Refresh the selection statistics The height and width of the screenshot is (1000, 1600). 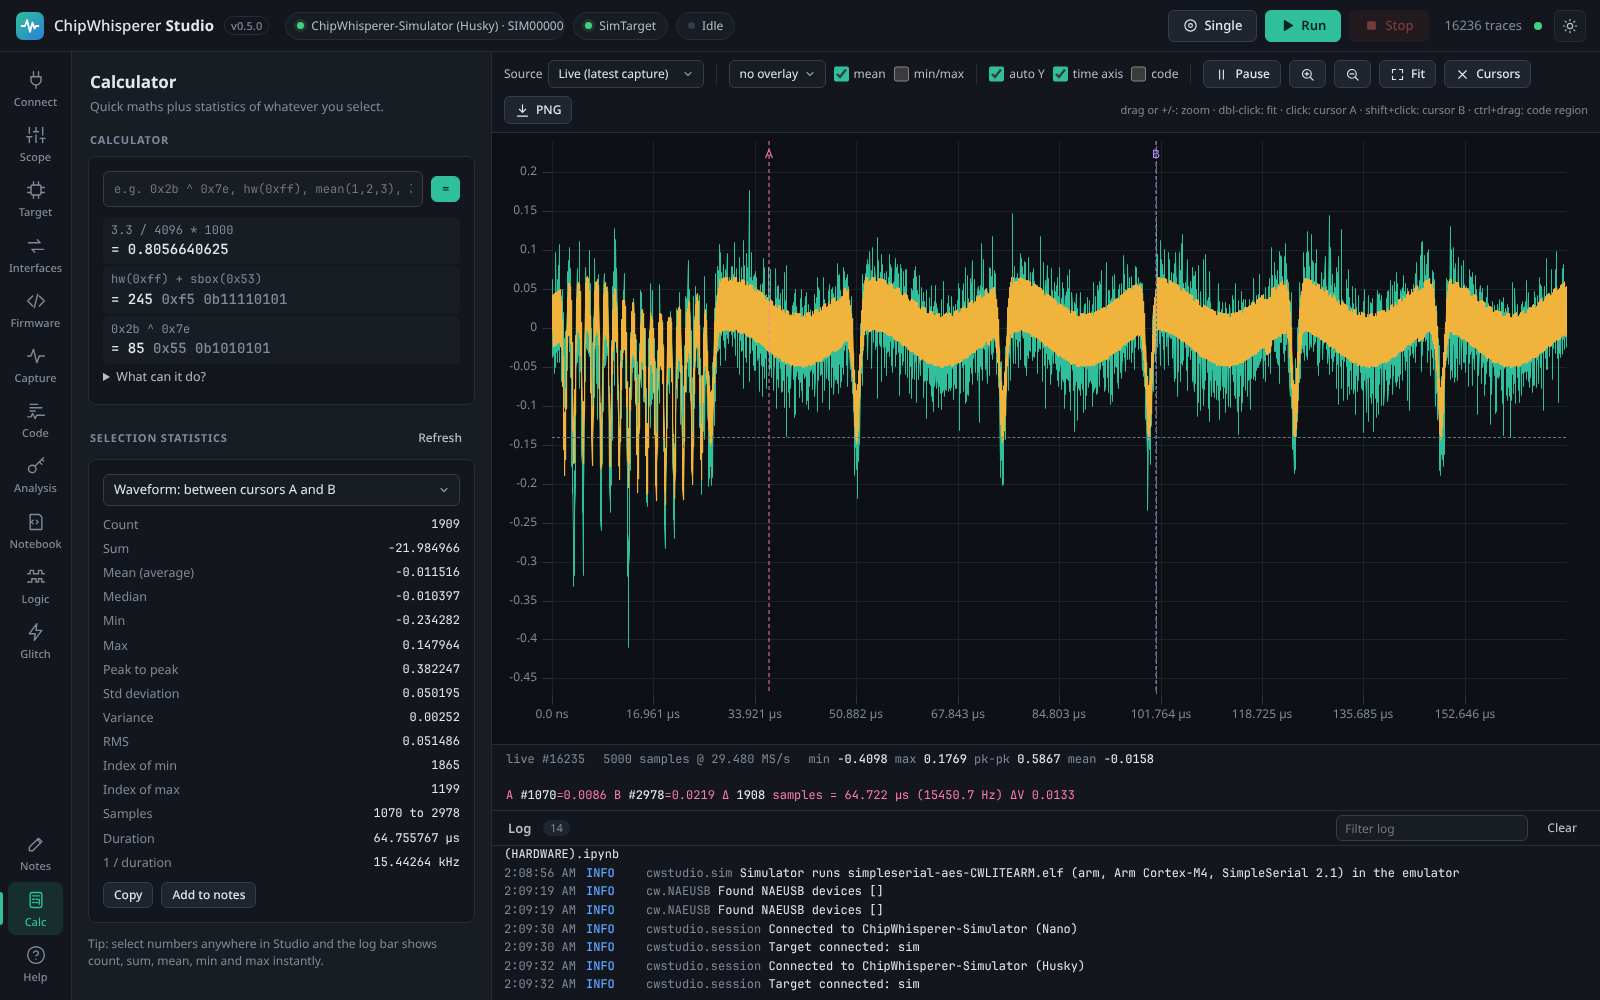440,438
